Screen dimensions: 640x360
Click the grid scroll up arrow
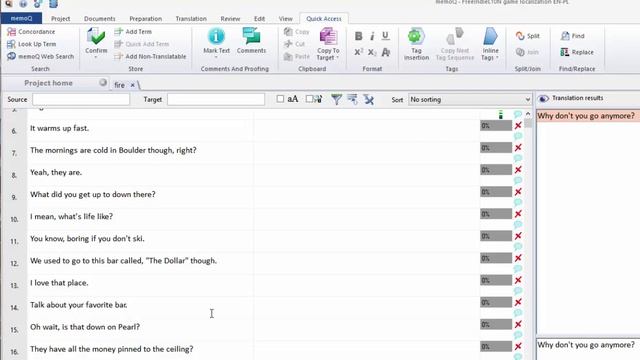[x=528, y=114]
